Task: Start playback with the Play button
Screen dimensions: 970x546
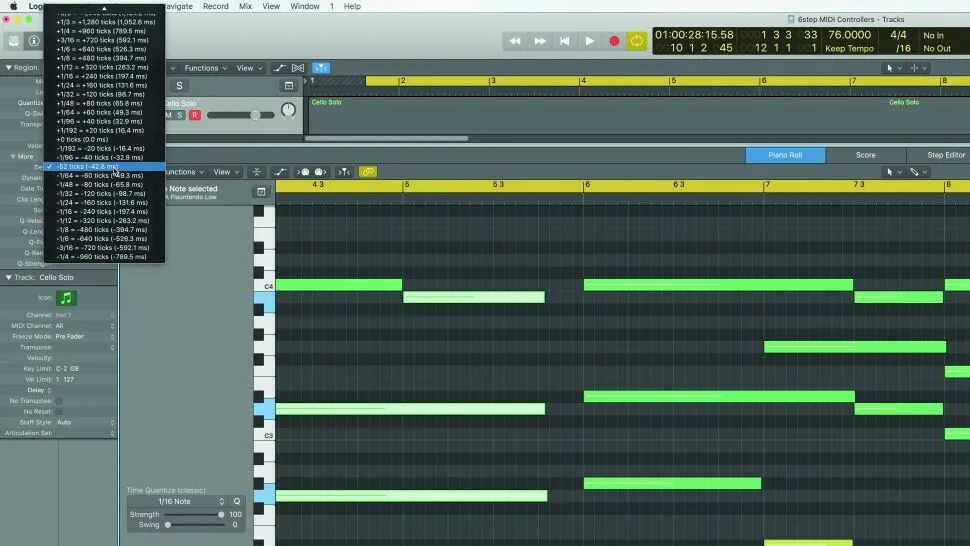Action: [x=590, y=41]
